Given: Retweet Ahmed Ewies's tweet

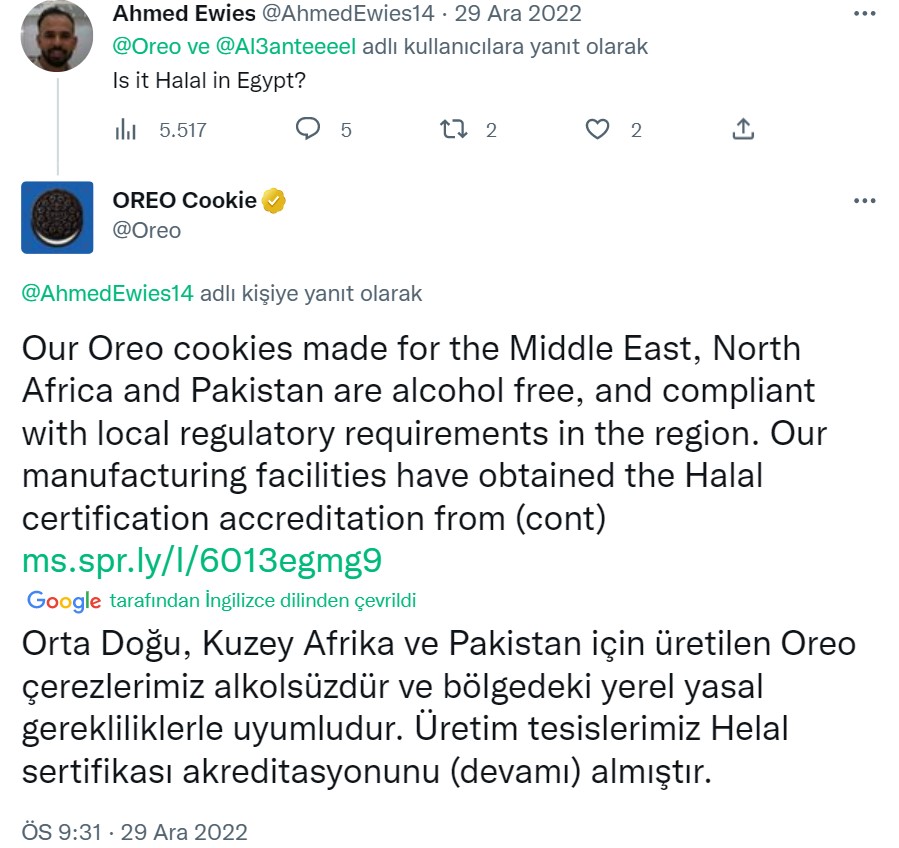Looking at the screenshot, I should pos(454,129).
